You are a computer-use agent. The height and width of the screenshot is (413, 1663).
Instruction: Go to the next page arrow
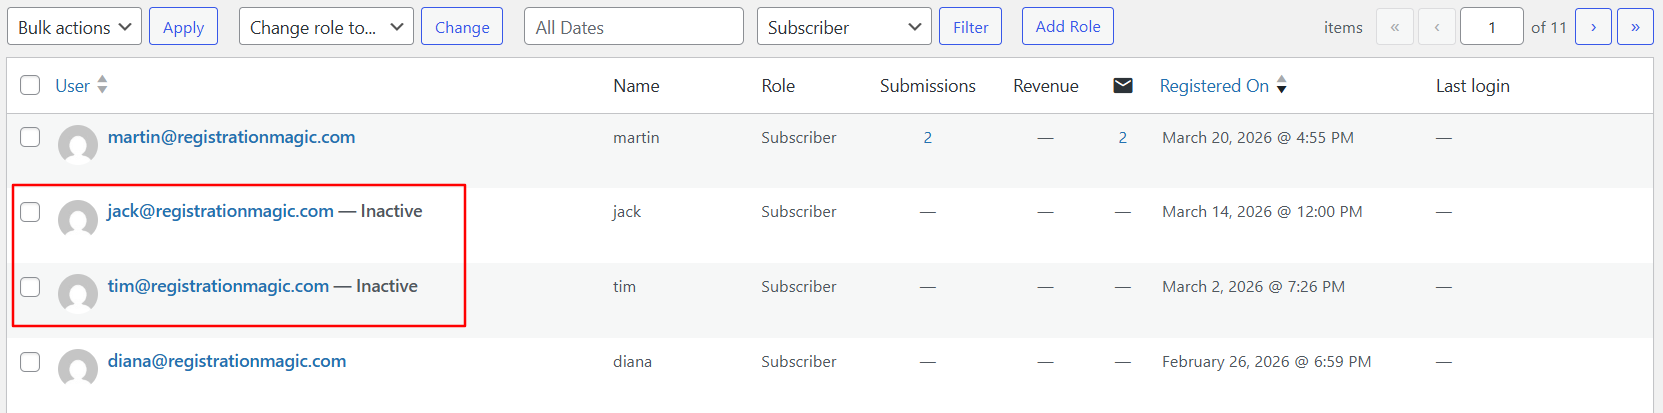pos(1593,27)
